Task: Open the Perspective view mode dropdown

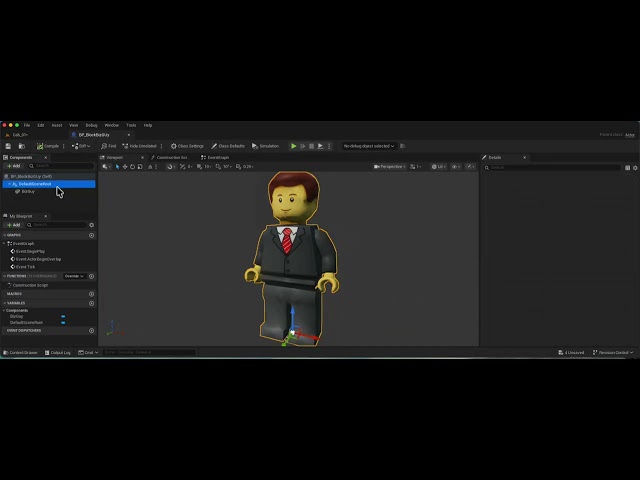Action: [390, 167]
